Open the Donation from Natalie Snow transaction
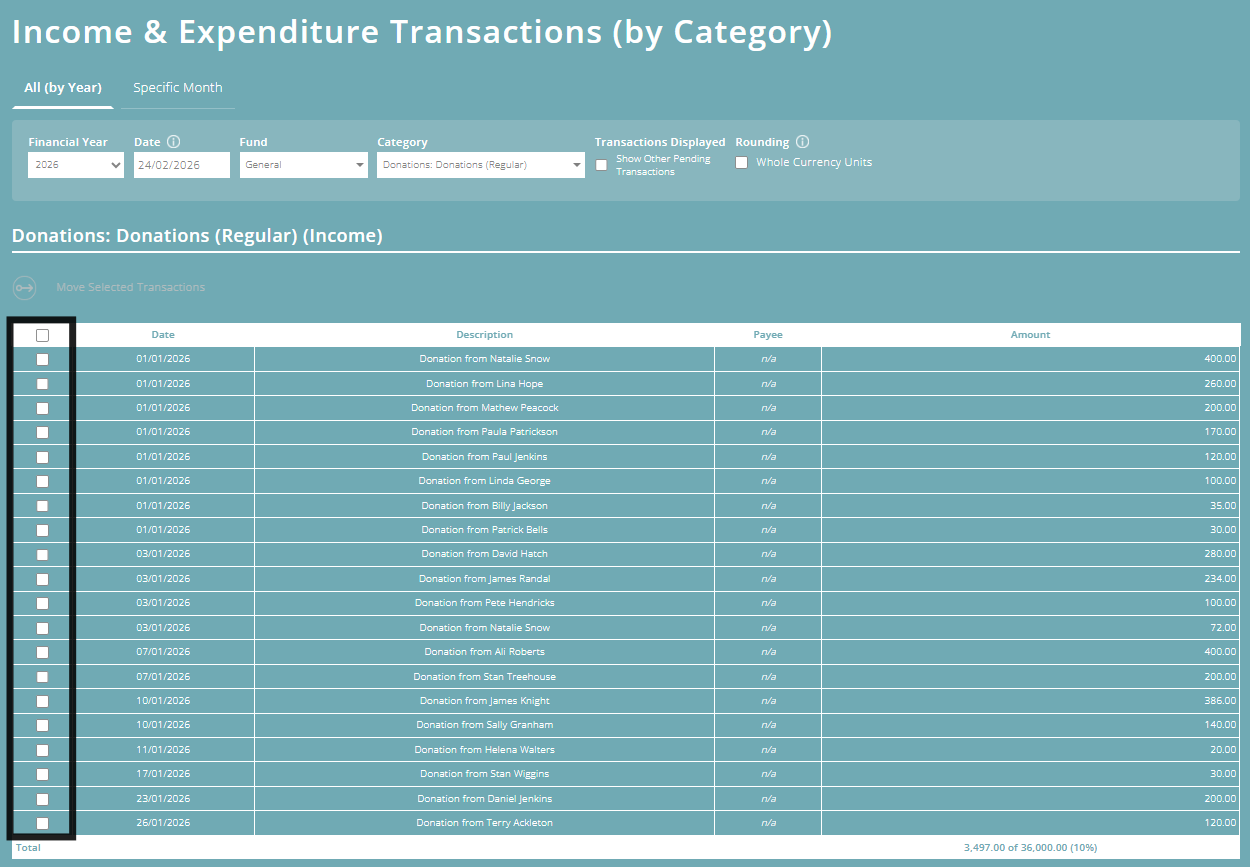1250x867 pixels. tap(484, 359)
